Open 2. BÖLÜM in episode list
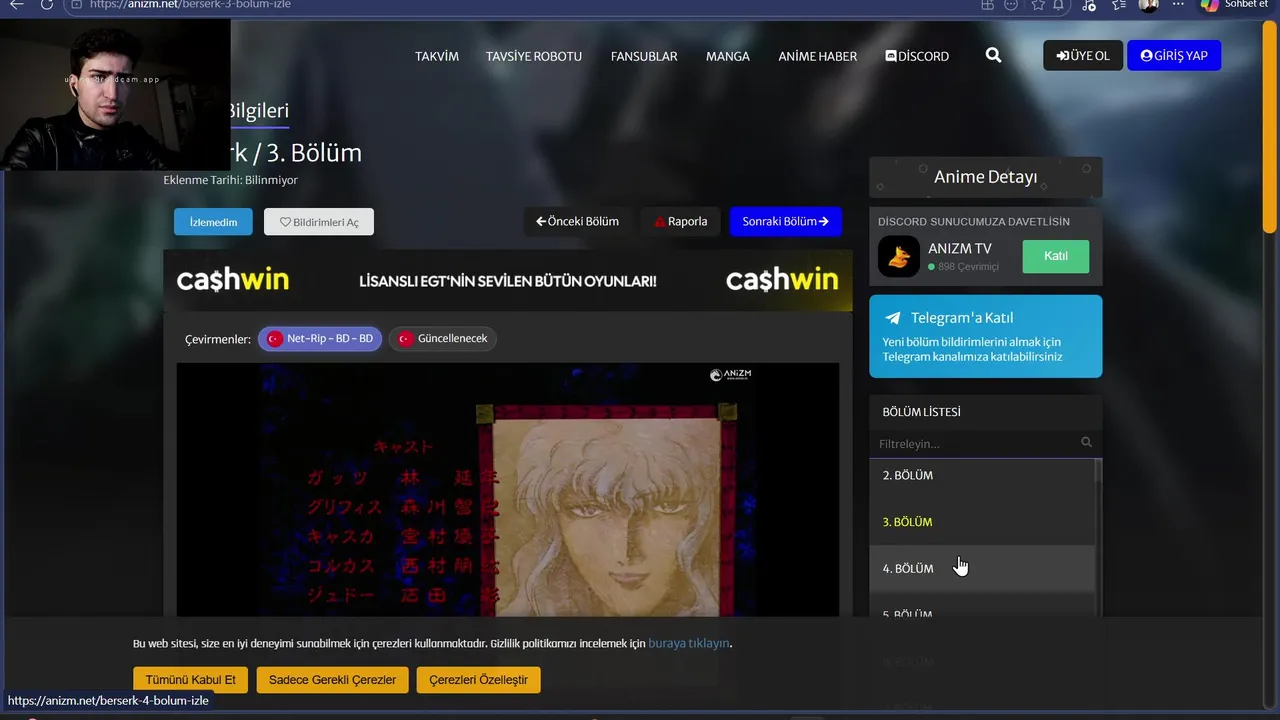 point(982,475)
